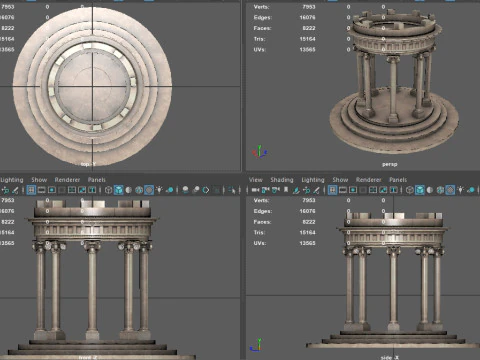The image size is (480, 360).
Task: Click 'Verts:' label in persp view
Action: coord(261,7)
